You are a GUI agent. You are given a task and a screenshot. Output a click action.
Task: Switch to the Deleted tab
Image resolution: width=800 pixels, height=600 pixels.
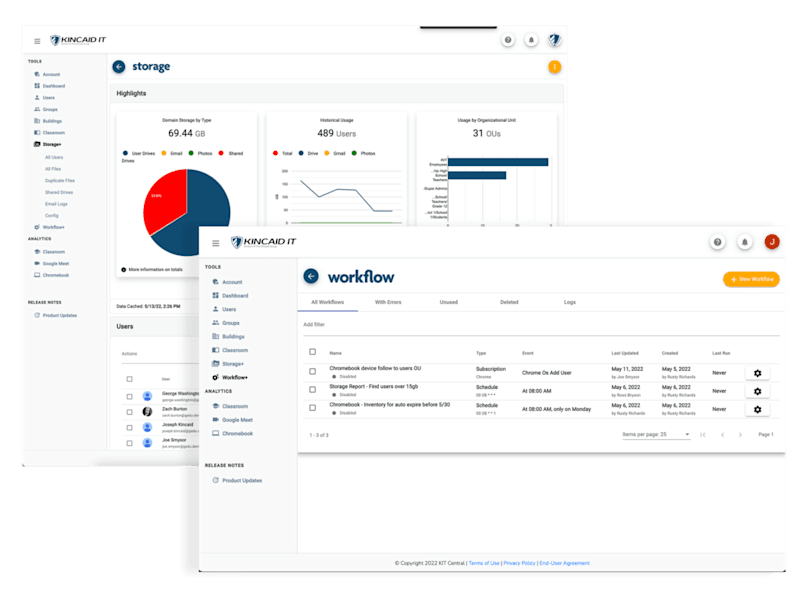tap(509, 302)
